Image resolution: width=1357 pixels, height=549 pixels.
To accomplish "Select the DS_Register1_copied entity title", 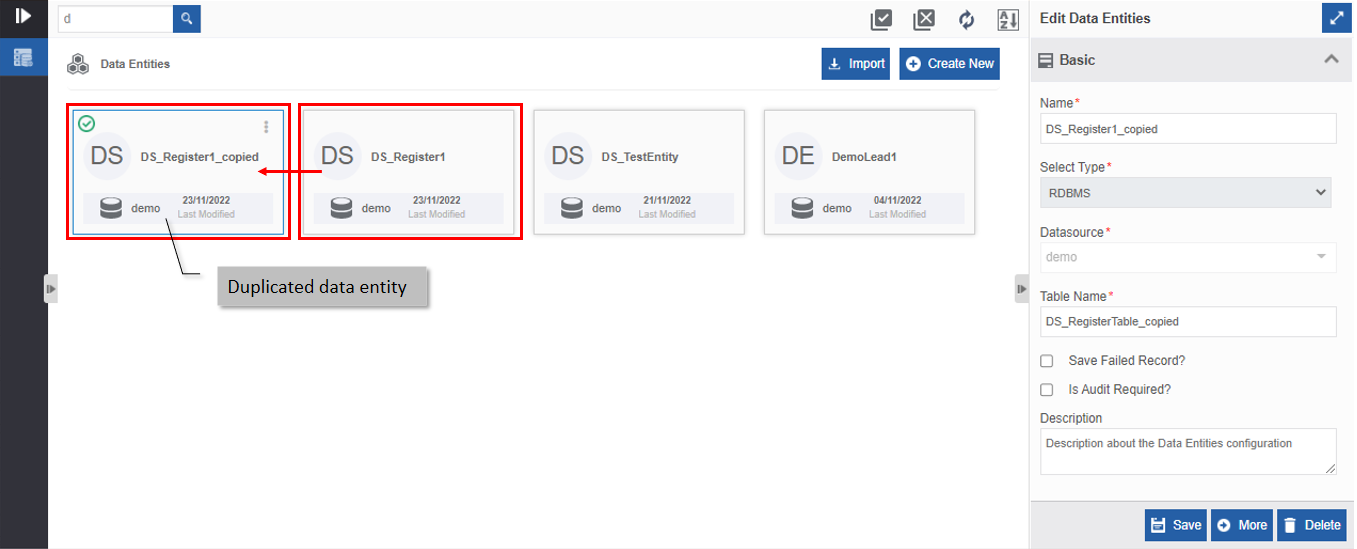I will click(200, 157).
